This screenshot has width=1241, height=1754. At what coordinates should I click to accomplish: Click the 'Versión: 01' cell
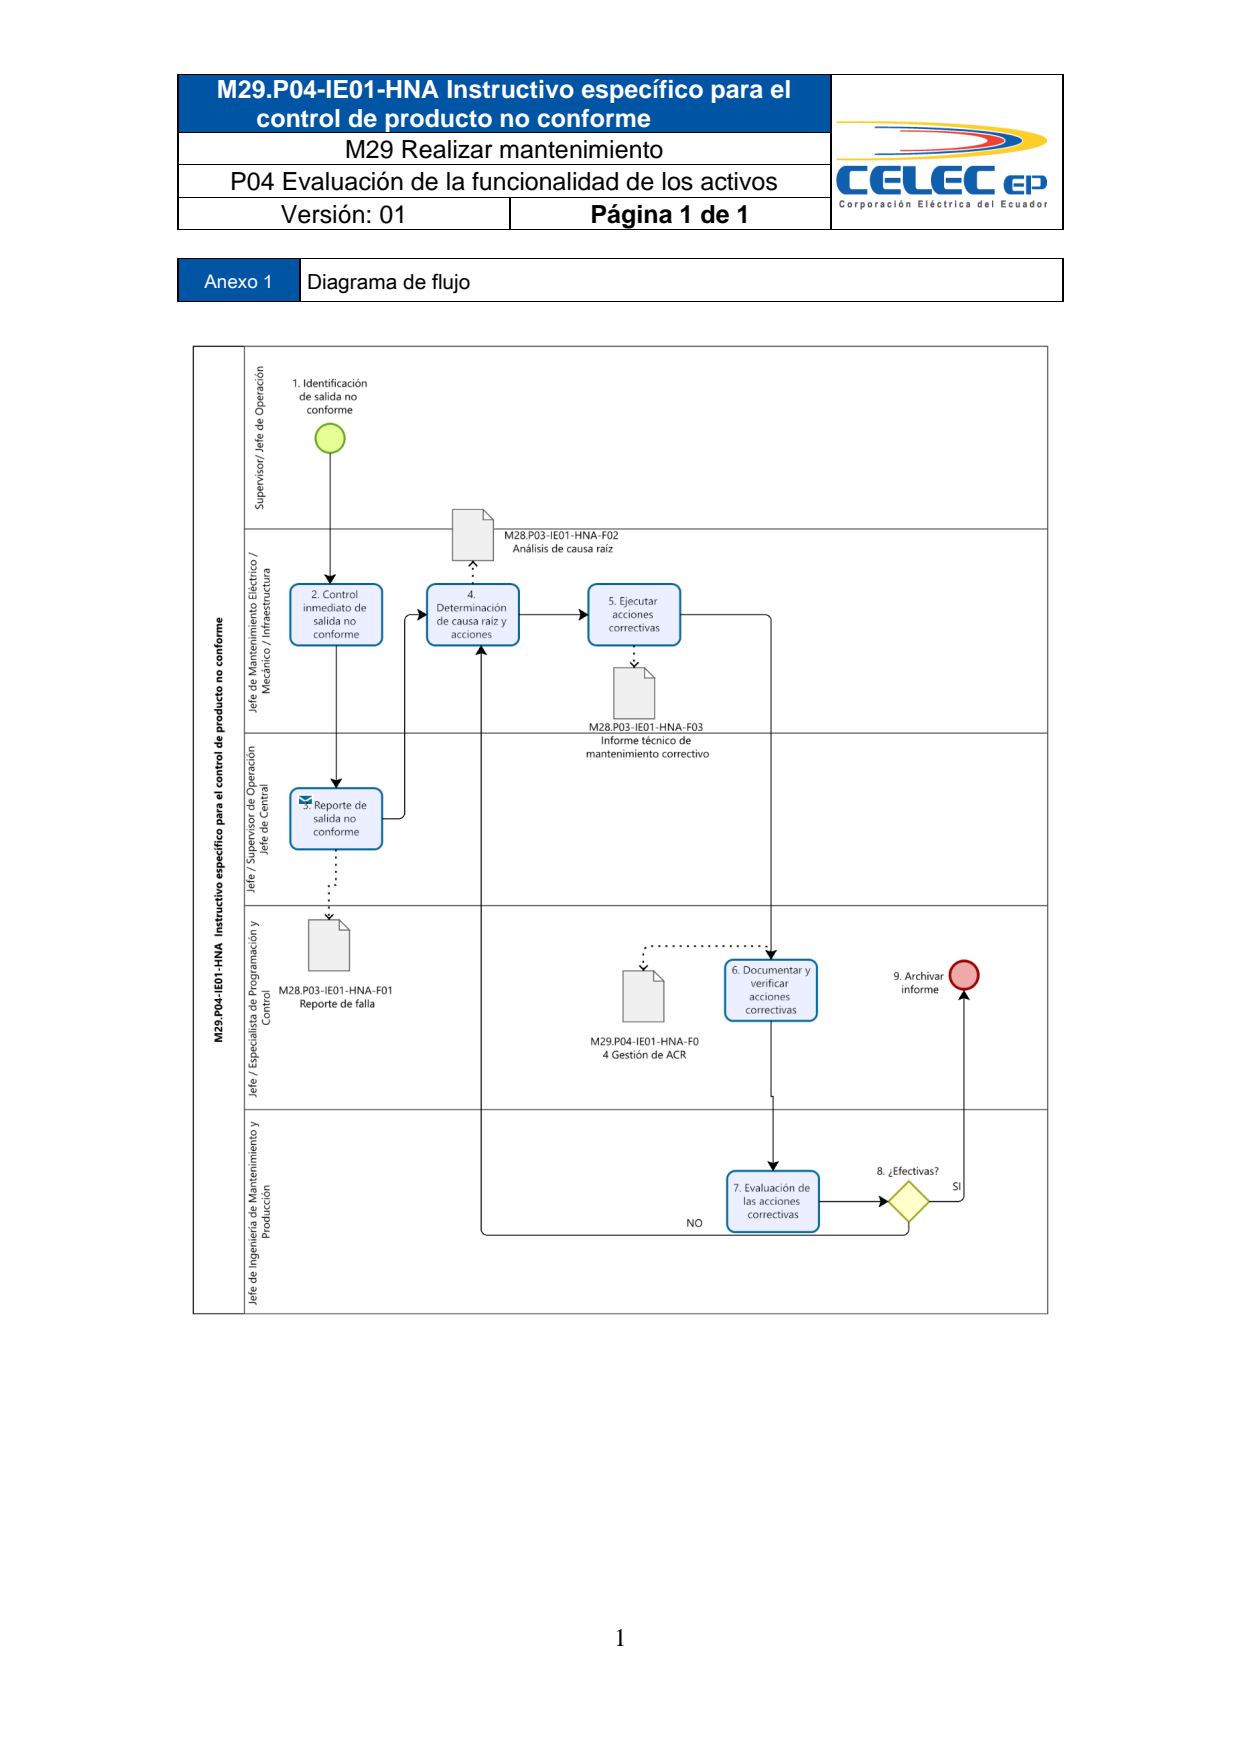tap(344, 214)
